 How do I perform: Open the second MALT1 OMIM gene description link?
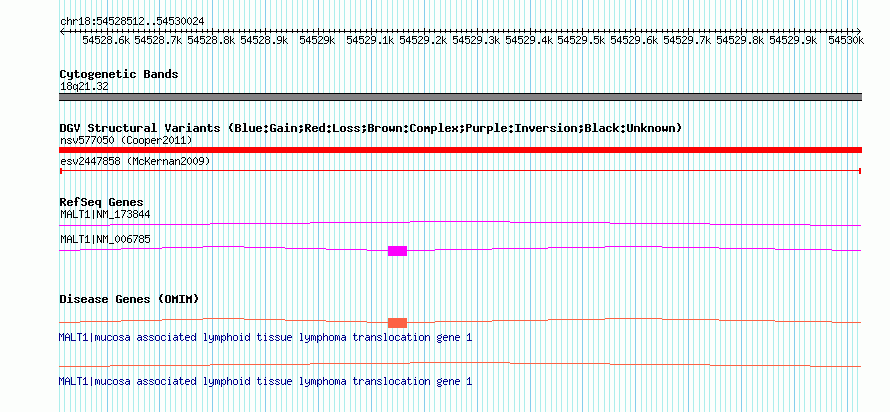pos(265,381)
